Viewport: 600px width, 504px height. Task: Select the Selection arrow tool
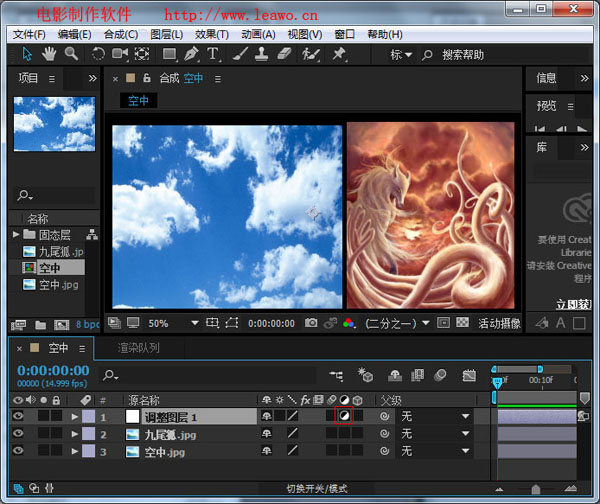[26, 54]
